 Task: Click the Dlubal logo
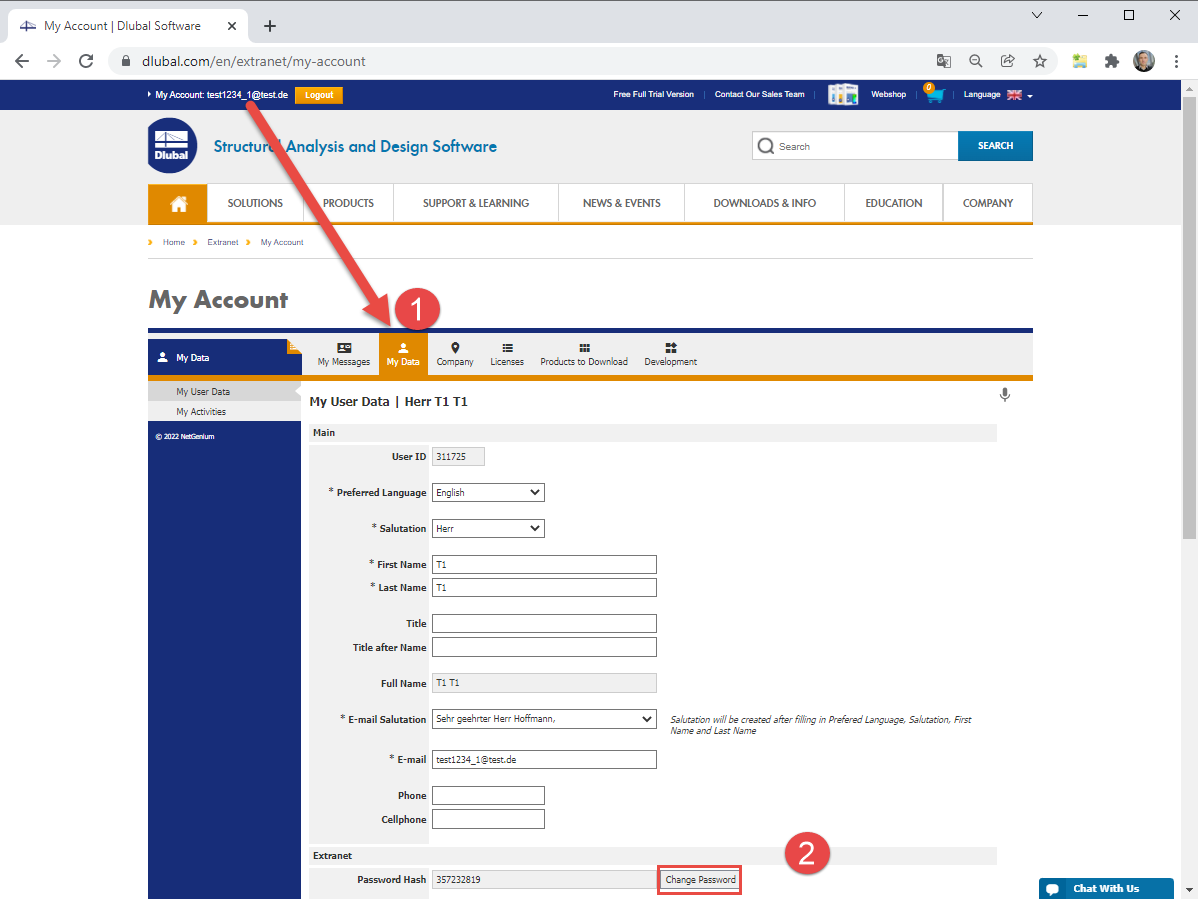point(171,144)
